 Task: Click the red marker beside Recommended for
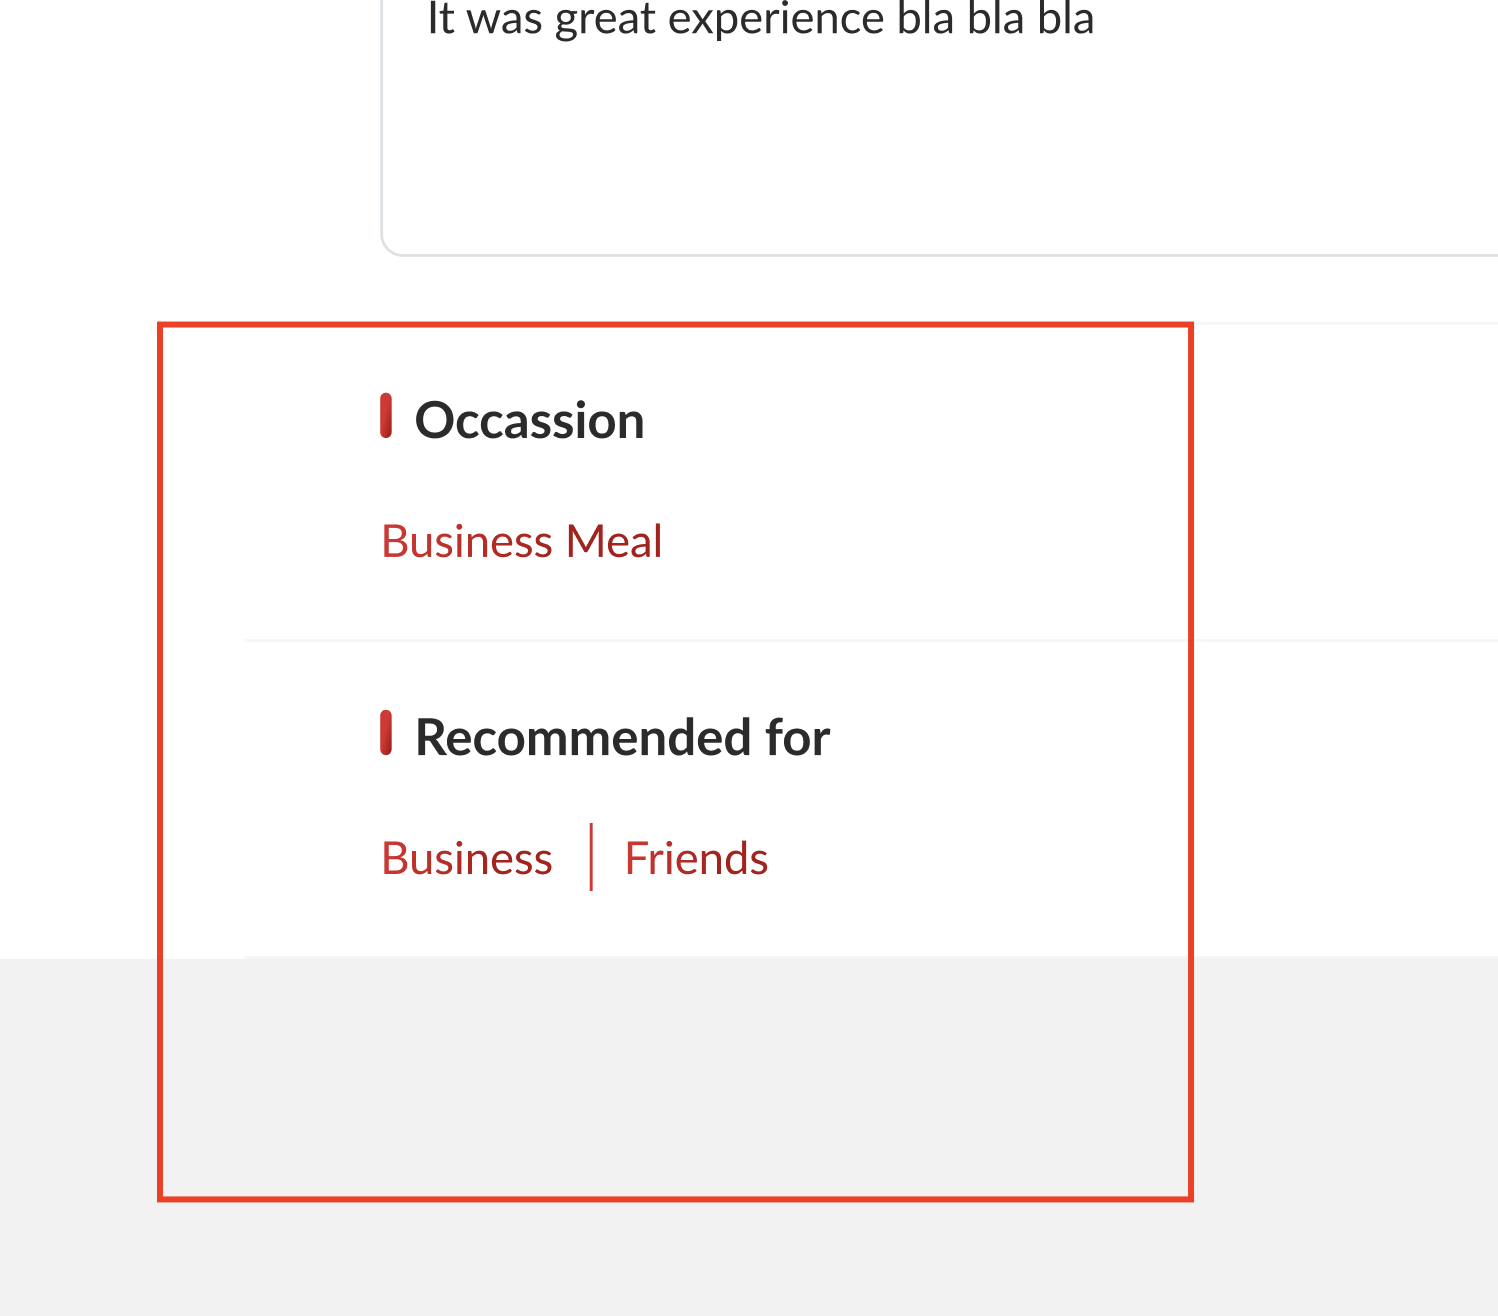[x=386, y=733]
